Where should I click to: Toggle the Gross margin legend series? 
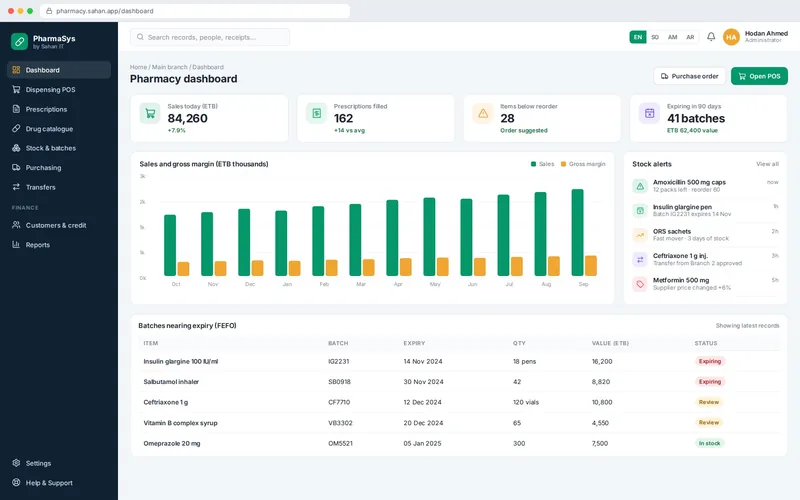[x=583, y=164]
